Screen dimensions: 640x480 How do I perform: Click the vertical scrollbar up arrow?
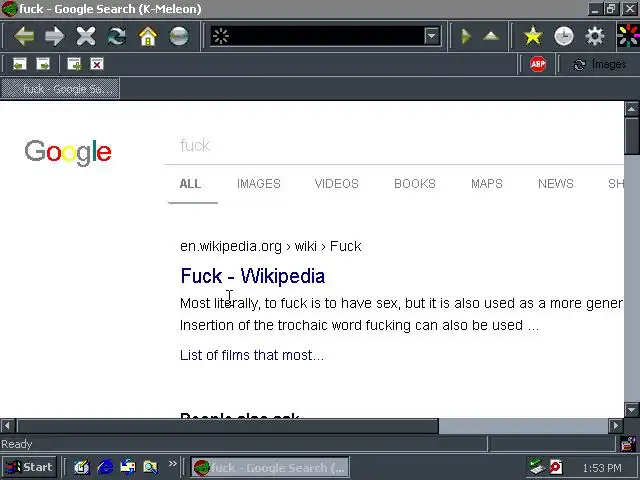(631, 109)
